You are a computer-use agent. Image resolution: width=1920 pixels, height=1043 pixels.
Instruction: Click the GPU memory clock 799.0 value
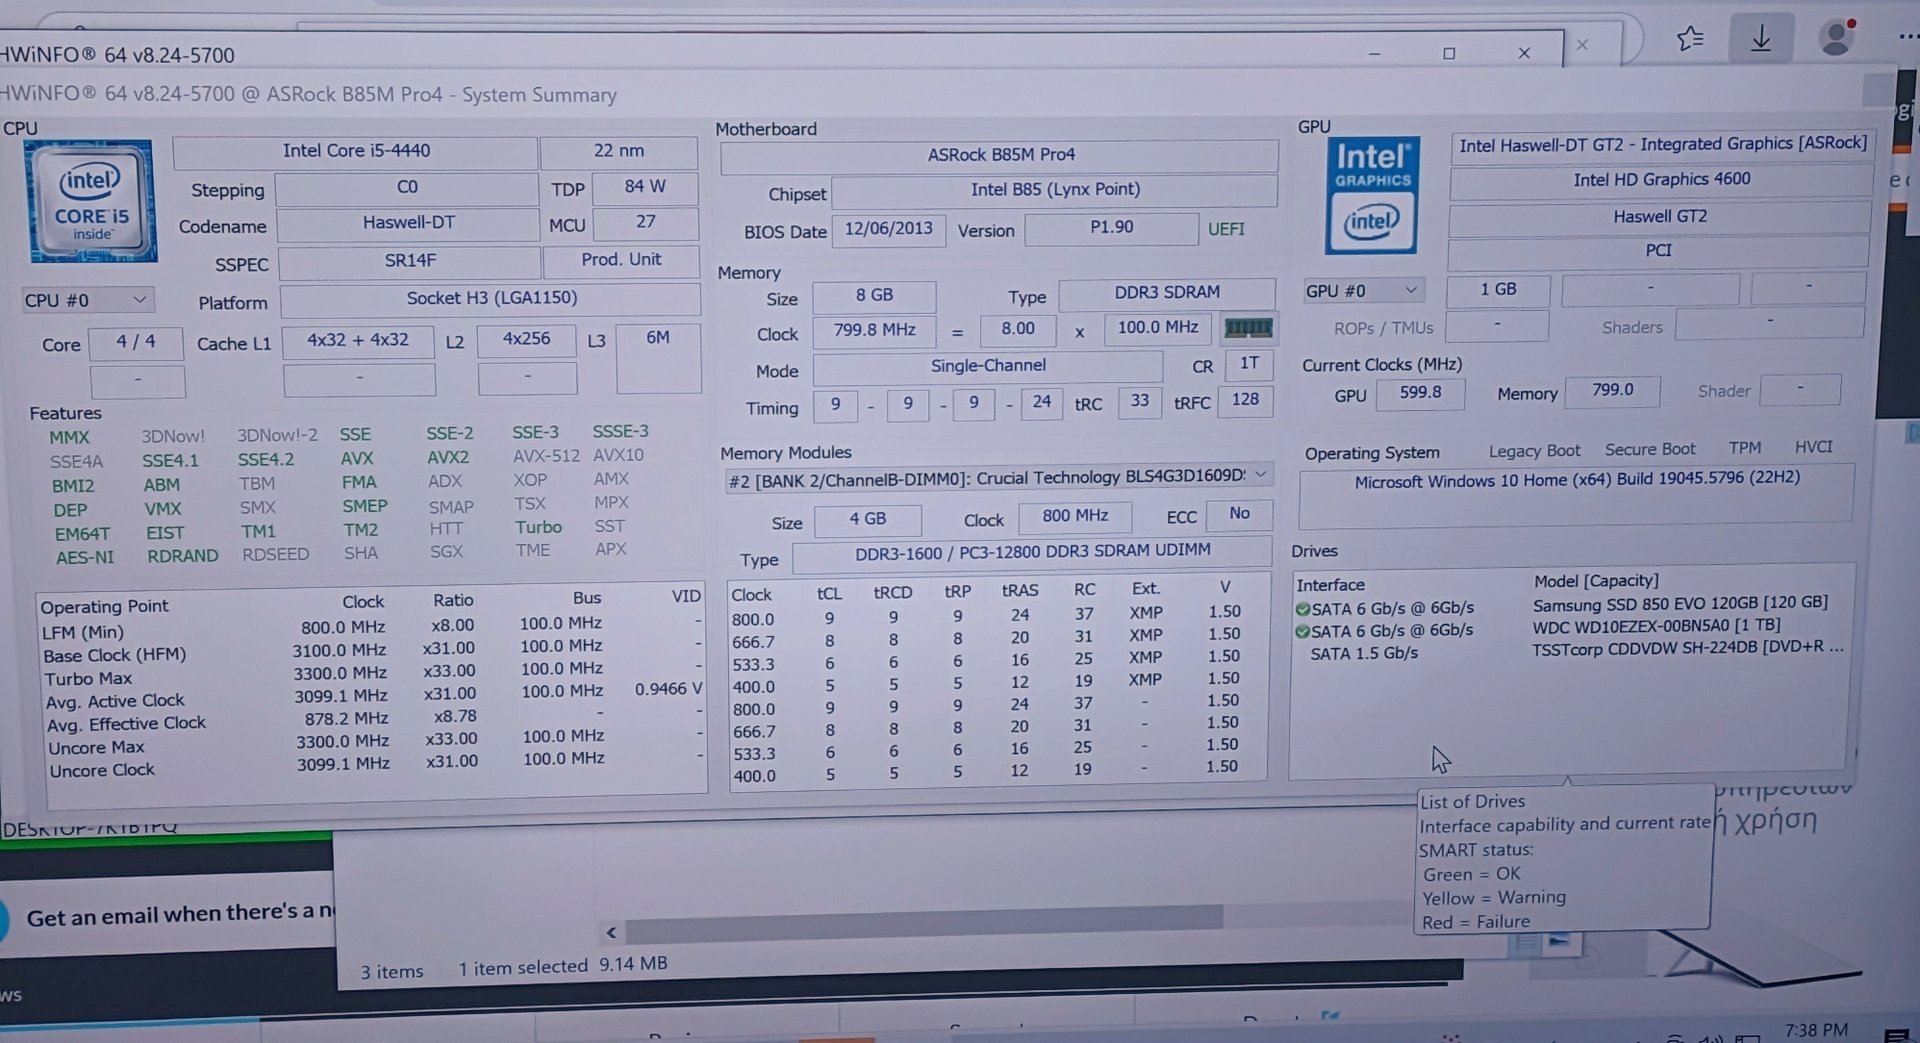tap(1612, 391)
